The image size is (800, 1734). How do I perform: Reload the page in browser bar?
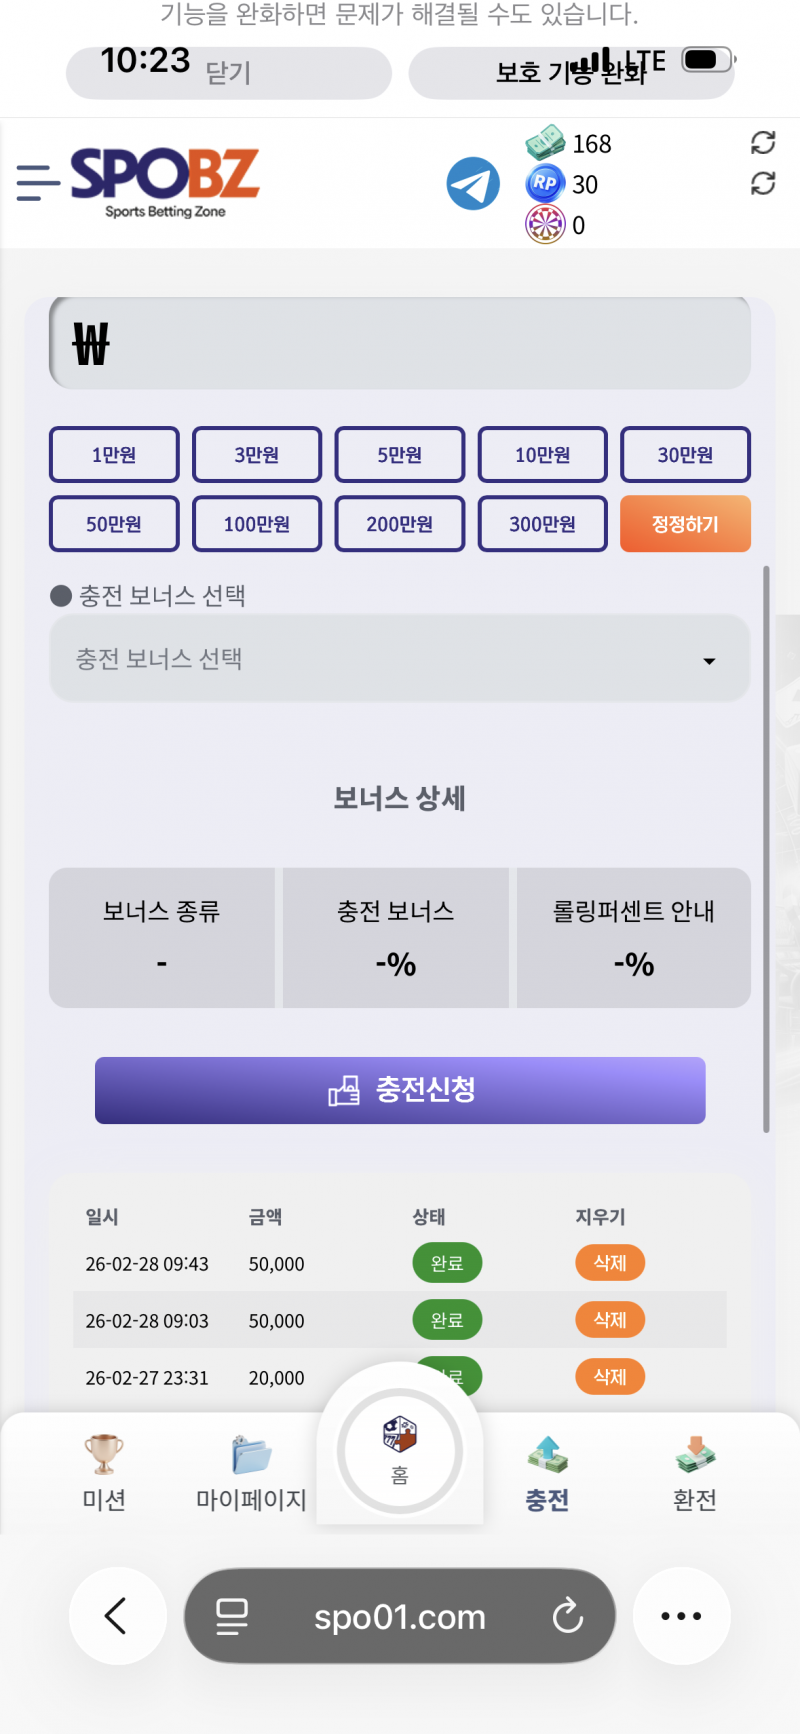point(567,1616)
